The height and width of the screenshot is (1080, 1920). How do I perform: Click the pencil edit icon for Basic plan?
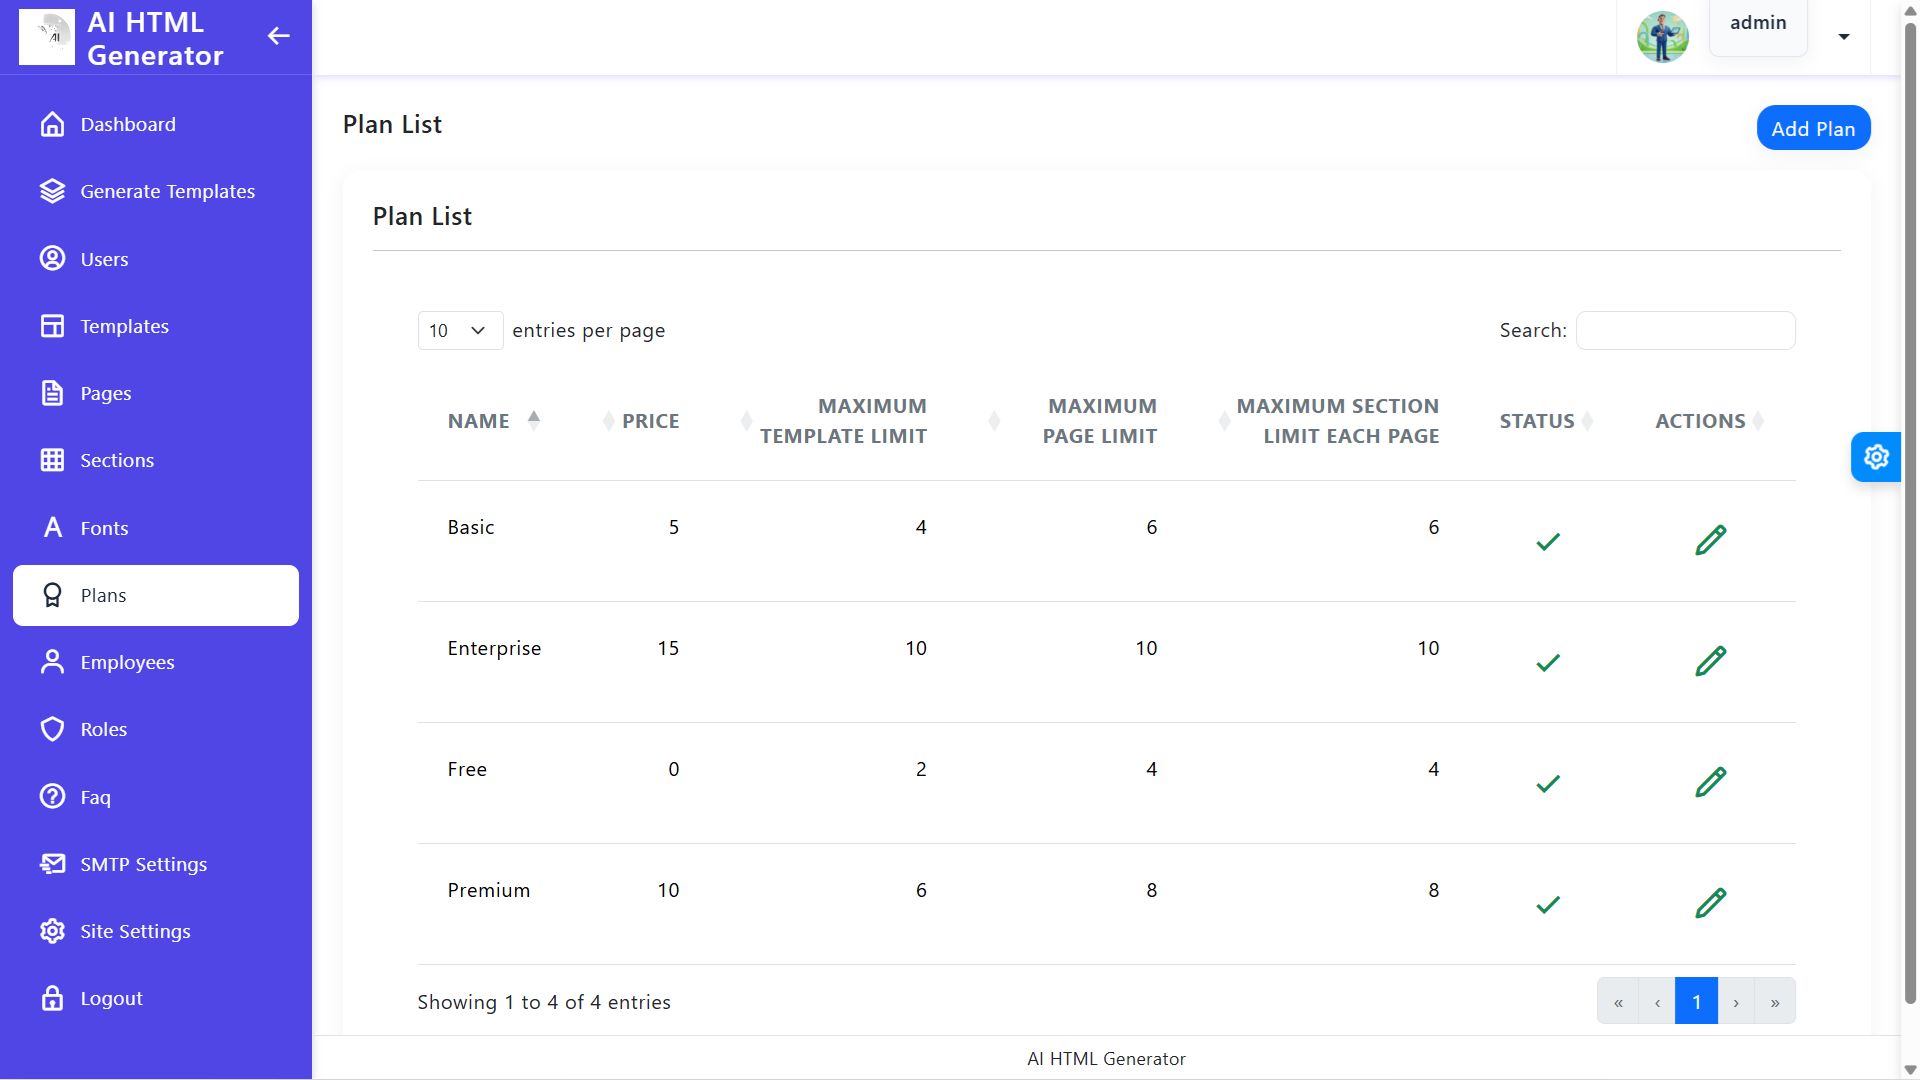point(1710,540)
